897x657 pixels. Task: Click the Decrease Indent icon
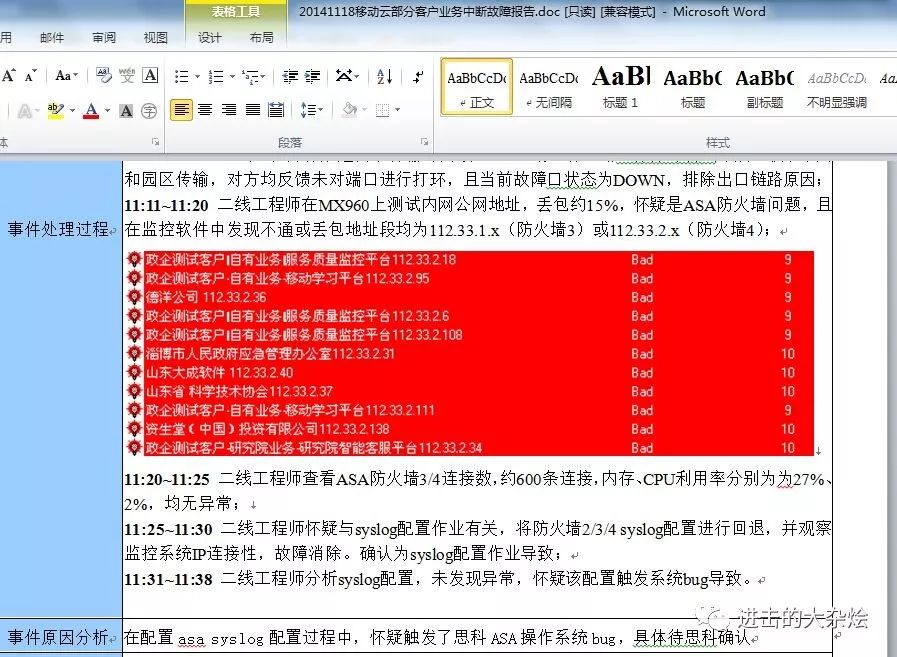click(290, 76)
